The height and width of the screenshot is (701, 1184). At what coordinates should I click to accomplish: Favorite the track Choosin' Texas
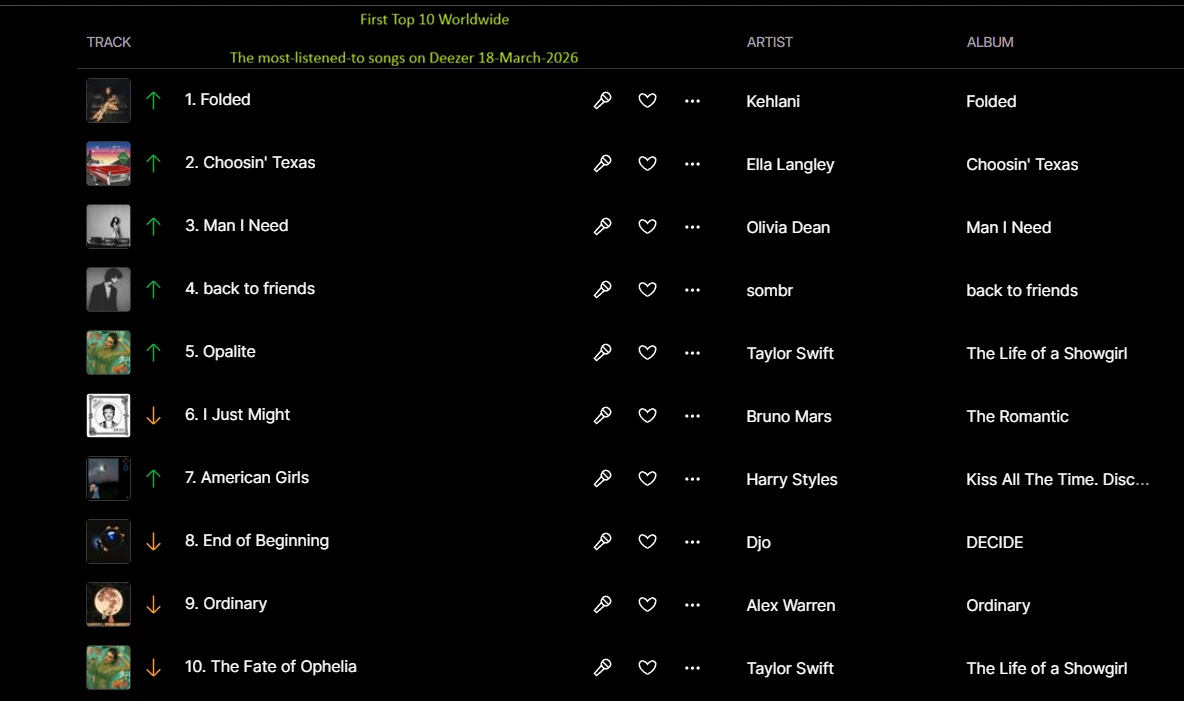point(647,163)
